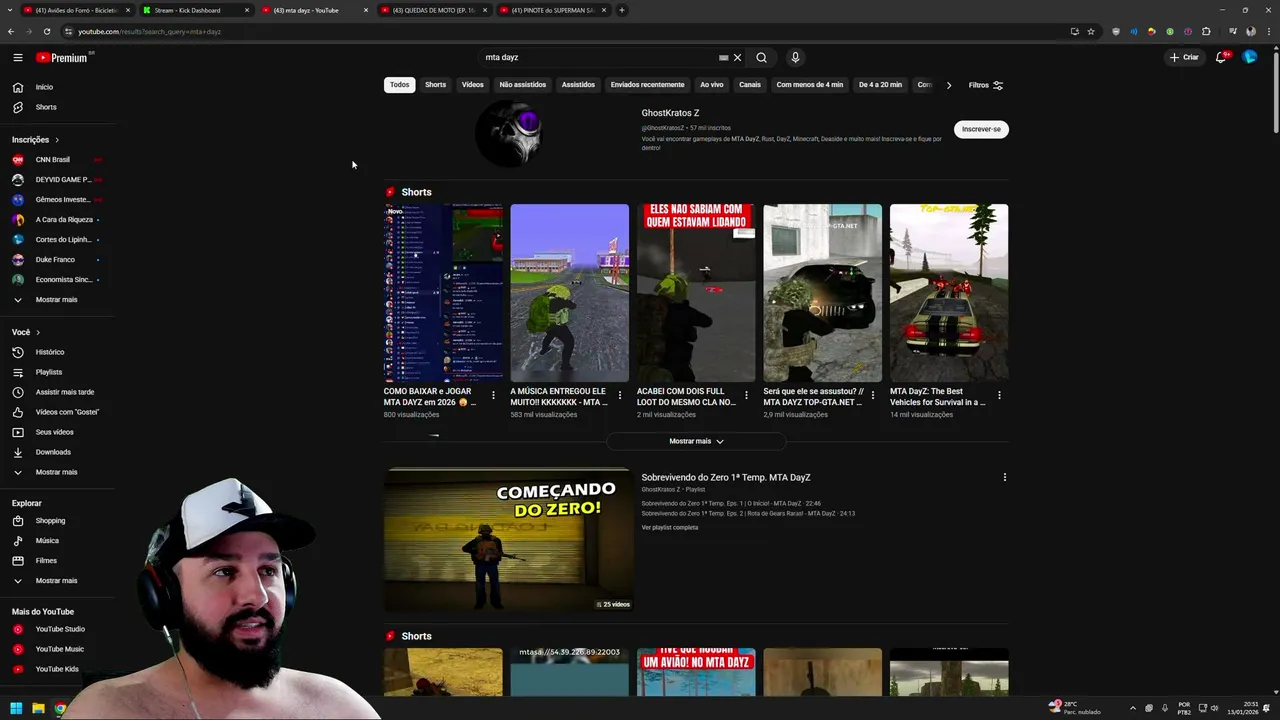The image size is (1280, 720).
Task: Expand Mostrar mais under Inscrições
Action: (x=58, y=300)
